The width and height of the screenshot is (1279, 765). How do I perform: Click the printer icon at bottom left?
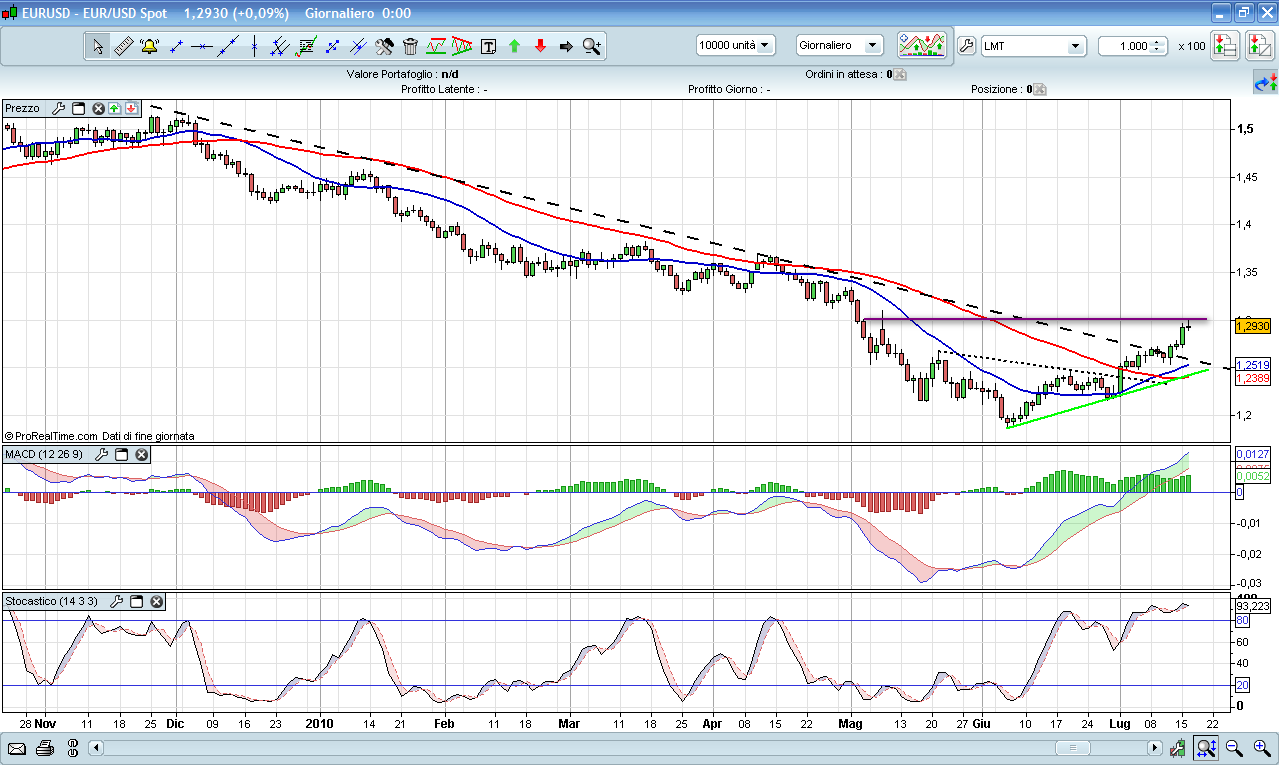pyautogui.click(x=44, y=748)
